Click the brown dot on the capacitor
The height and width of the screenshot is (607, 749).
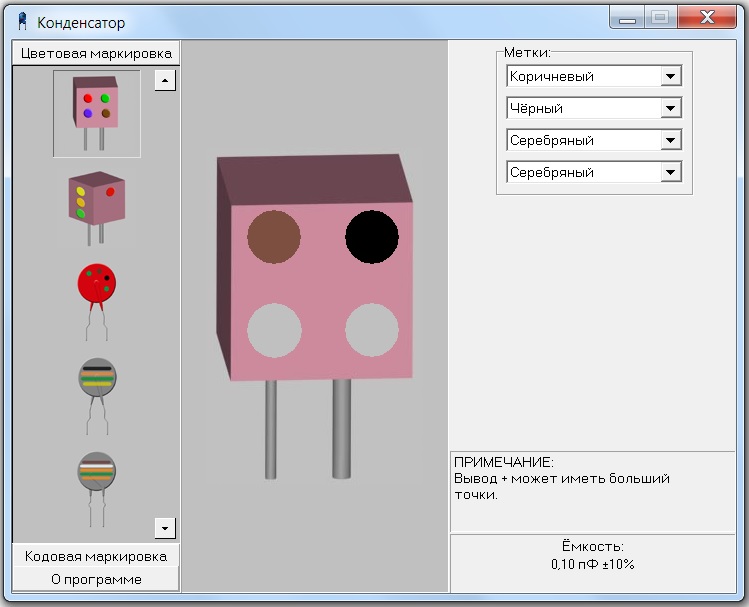pyautogui.click(x=274, y=237)
